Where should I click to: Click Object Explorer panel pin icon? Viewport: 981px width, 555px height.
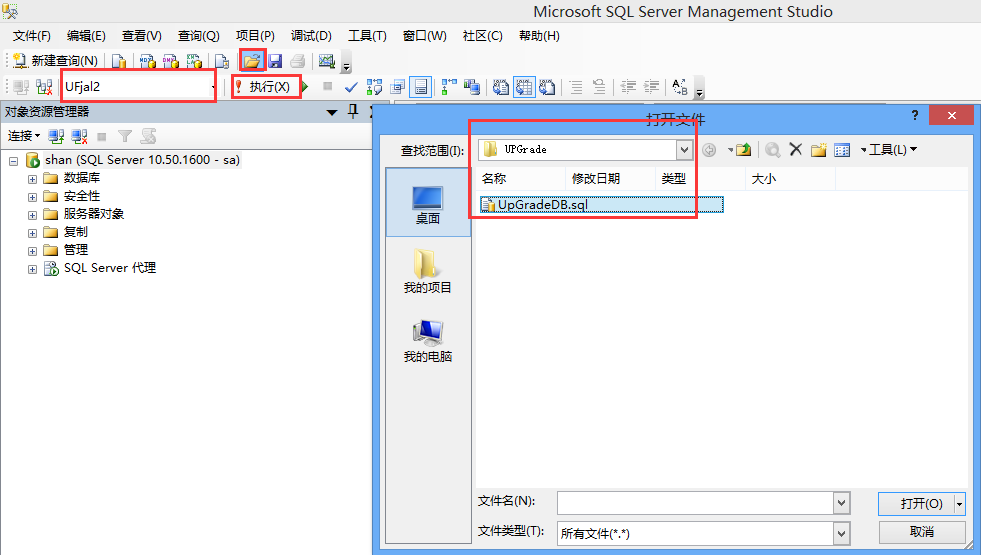click(353, 112)
